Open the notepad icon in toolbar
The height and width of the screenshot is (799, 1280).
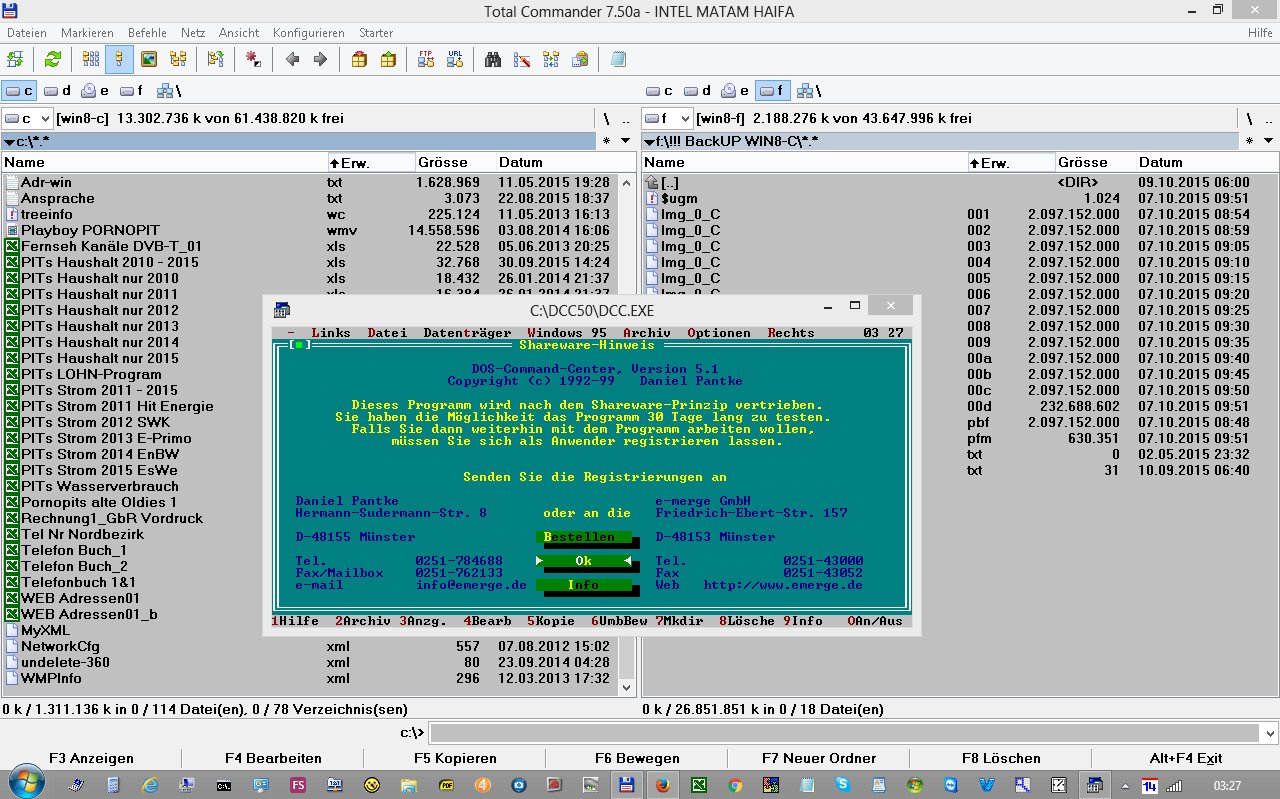pos(618,59)
